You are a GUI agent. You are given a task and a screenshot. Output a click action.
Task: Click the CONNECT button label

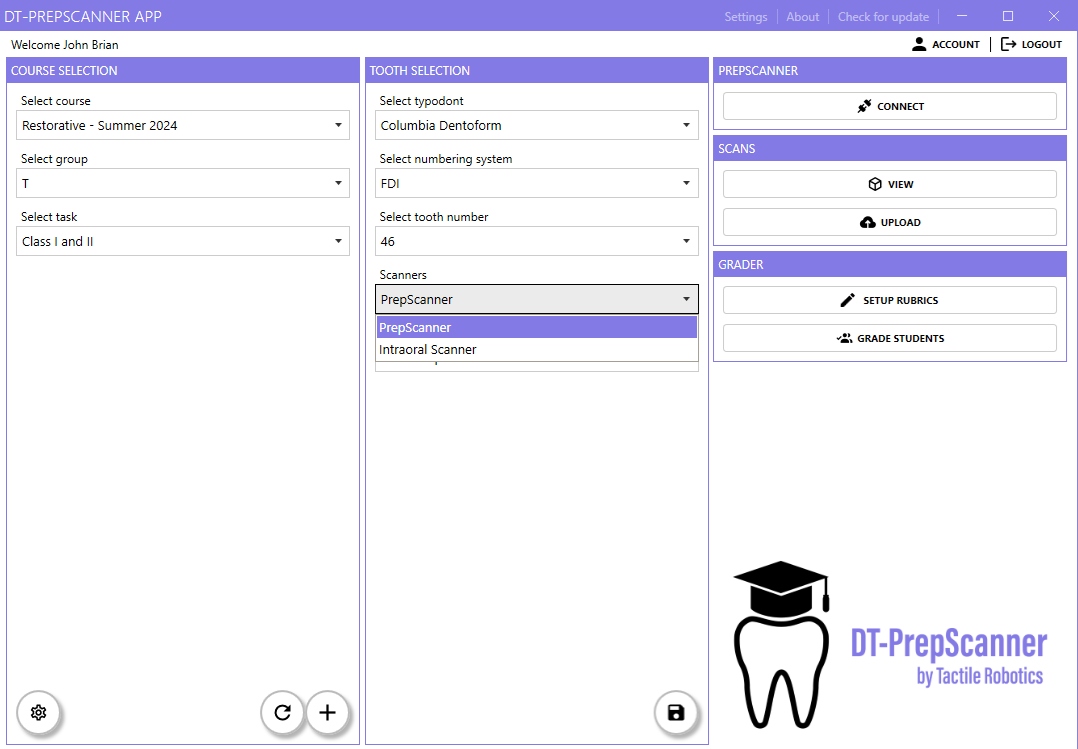901,107
